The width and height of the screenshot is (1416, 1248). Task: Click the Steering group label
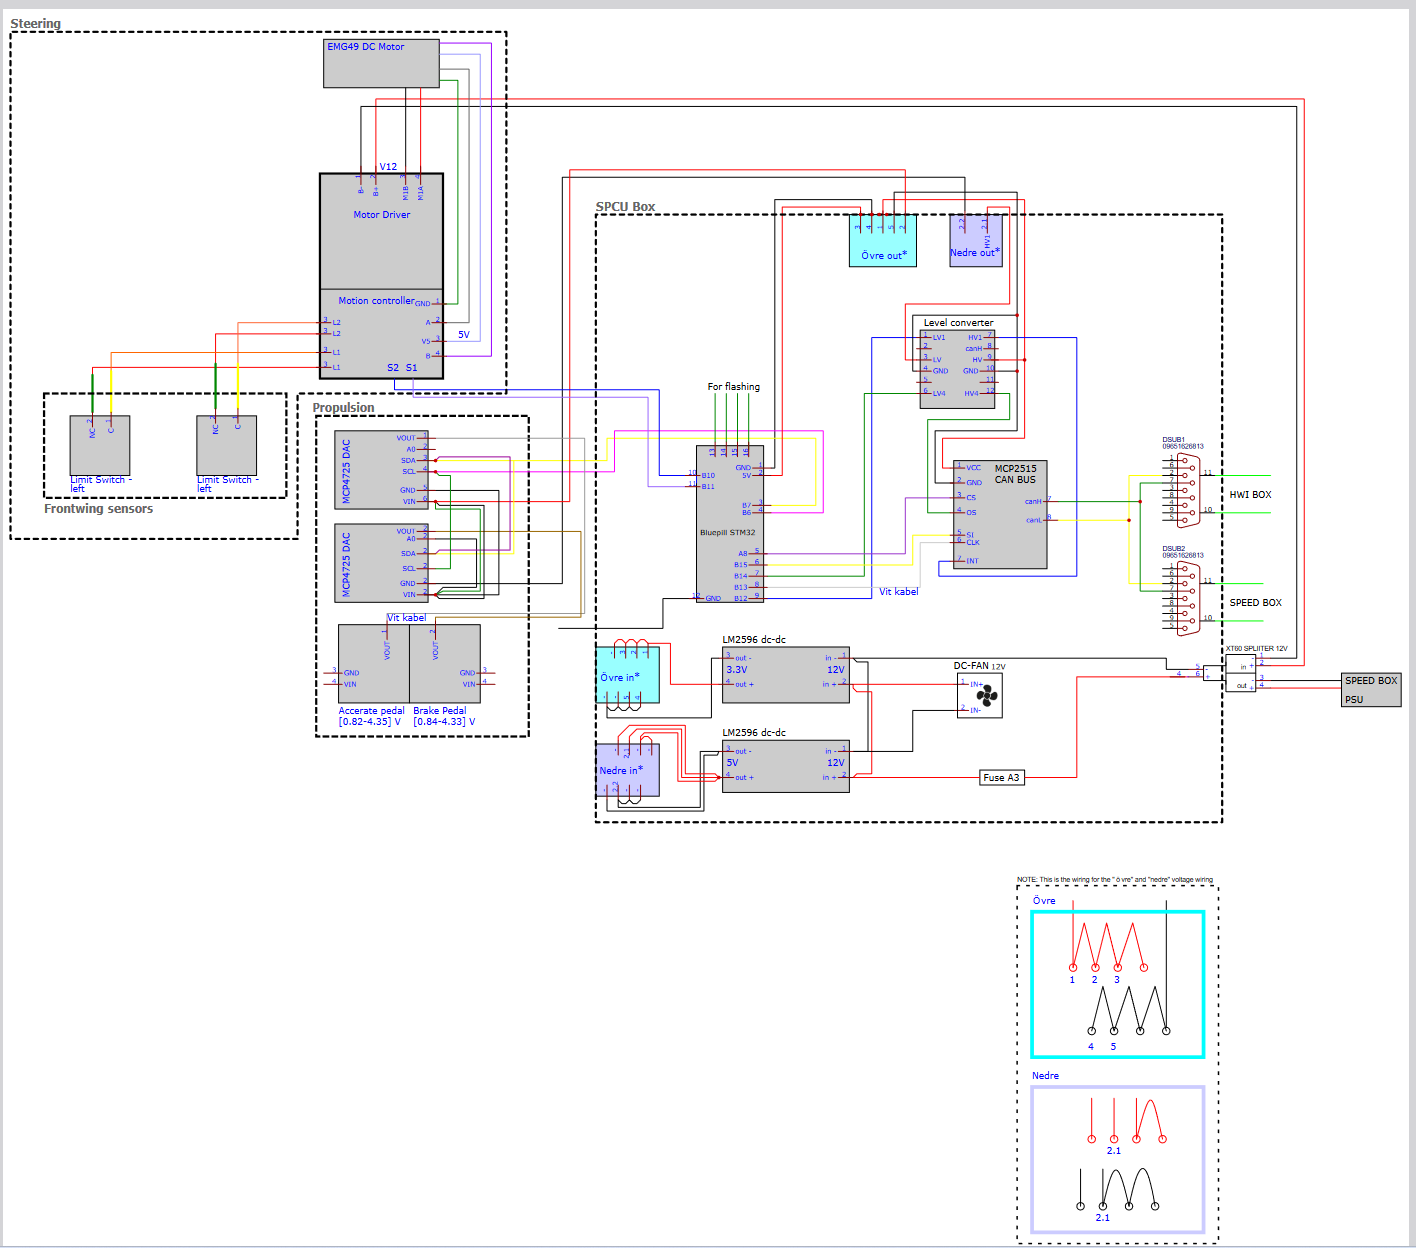[35, 24]
